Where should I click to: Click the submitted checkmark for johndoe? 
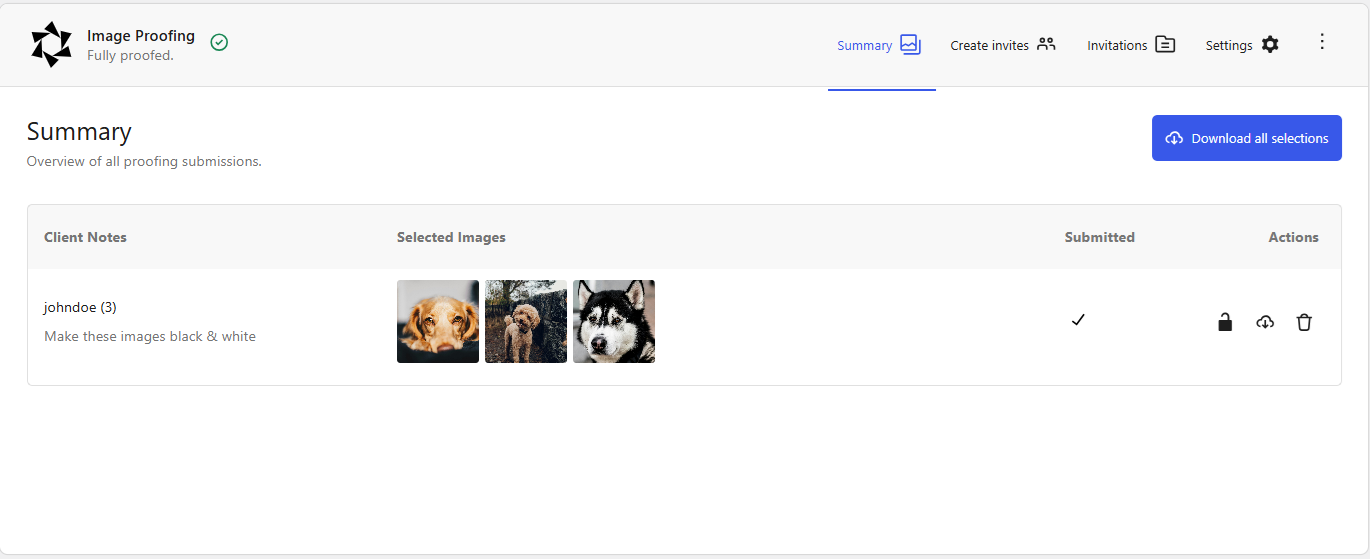tap(1078, 320)
